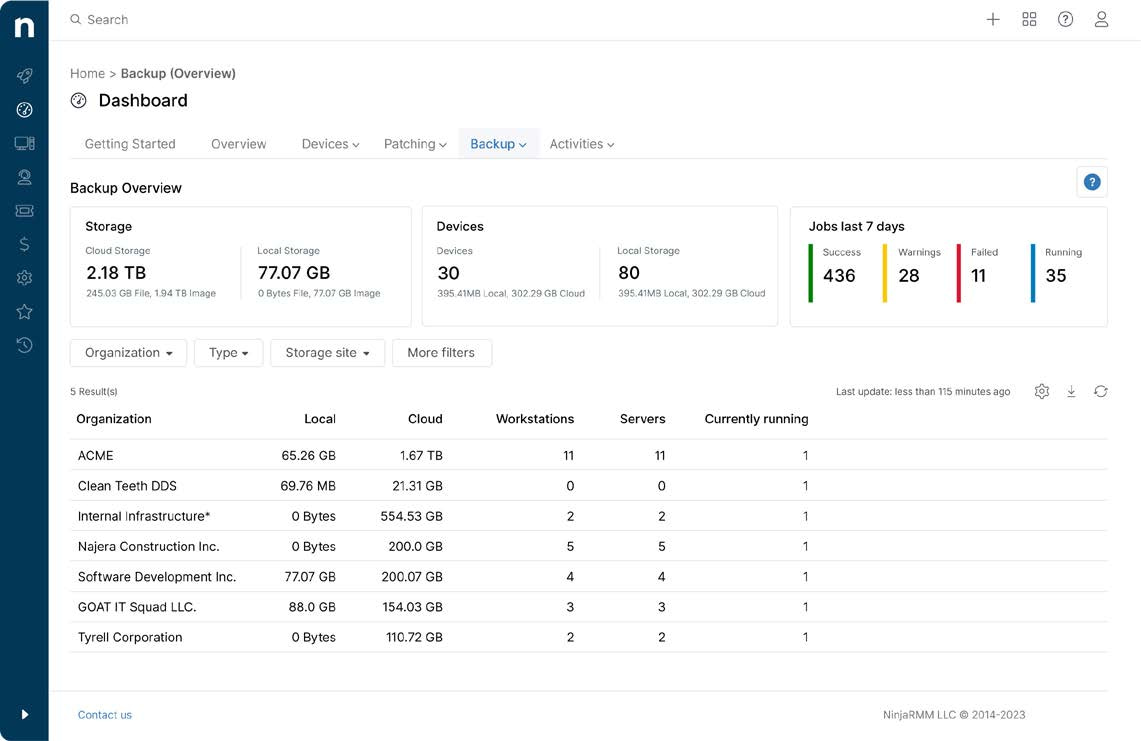Open table settings gear icon
Image resolution: width=1141 pixels, height=741 pixels.
[1042, 392]
